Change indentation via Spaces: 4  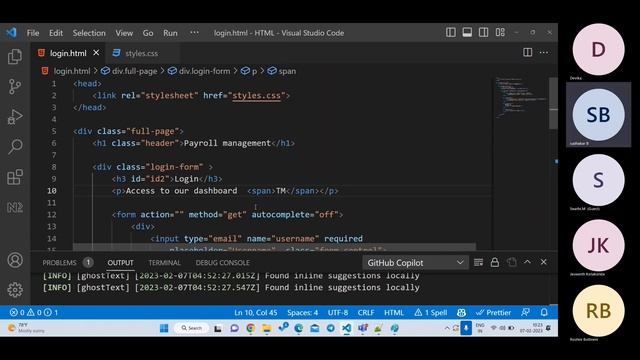[x=302, y=313]
